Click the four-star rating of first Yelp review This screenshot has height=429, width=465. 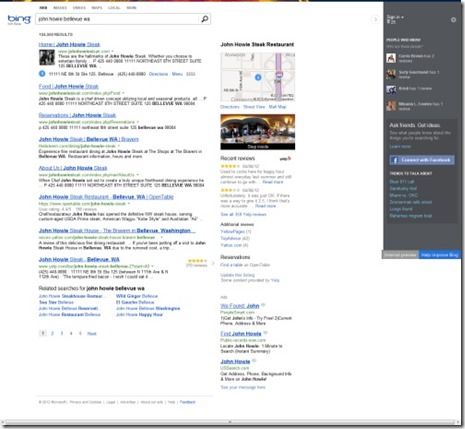(230, 166)
